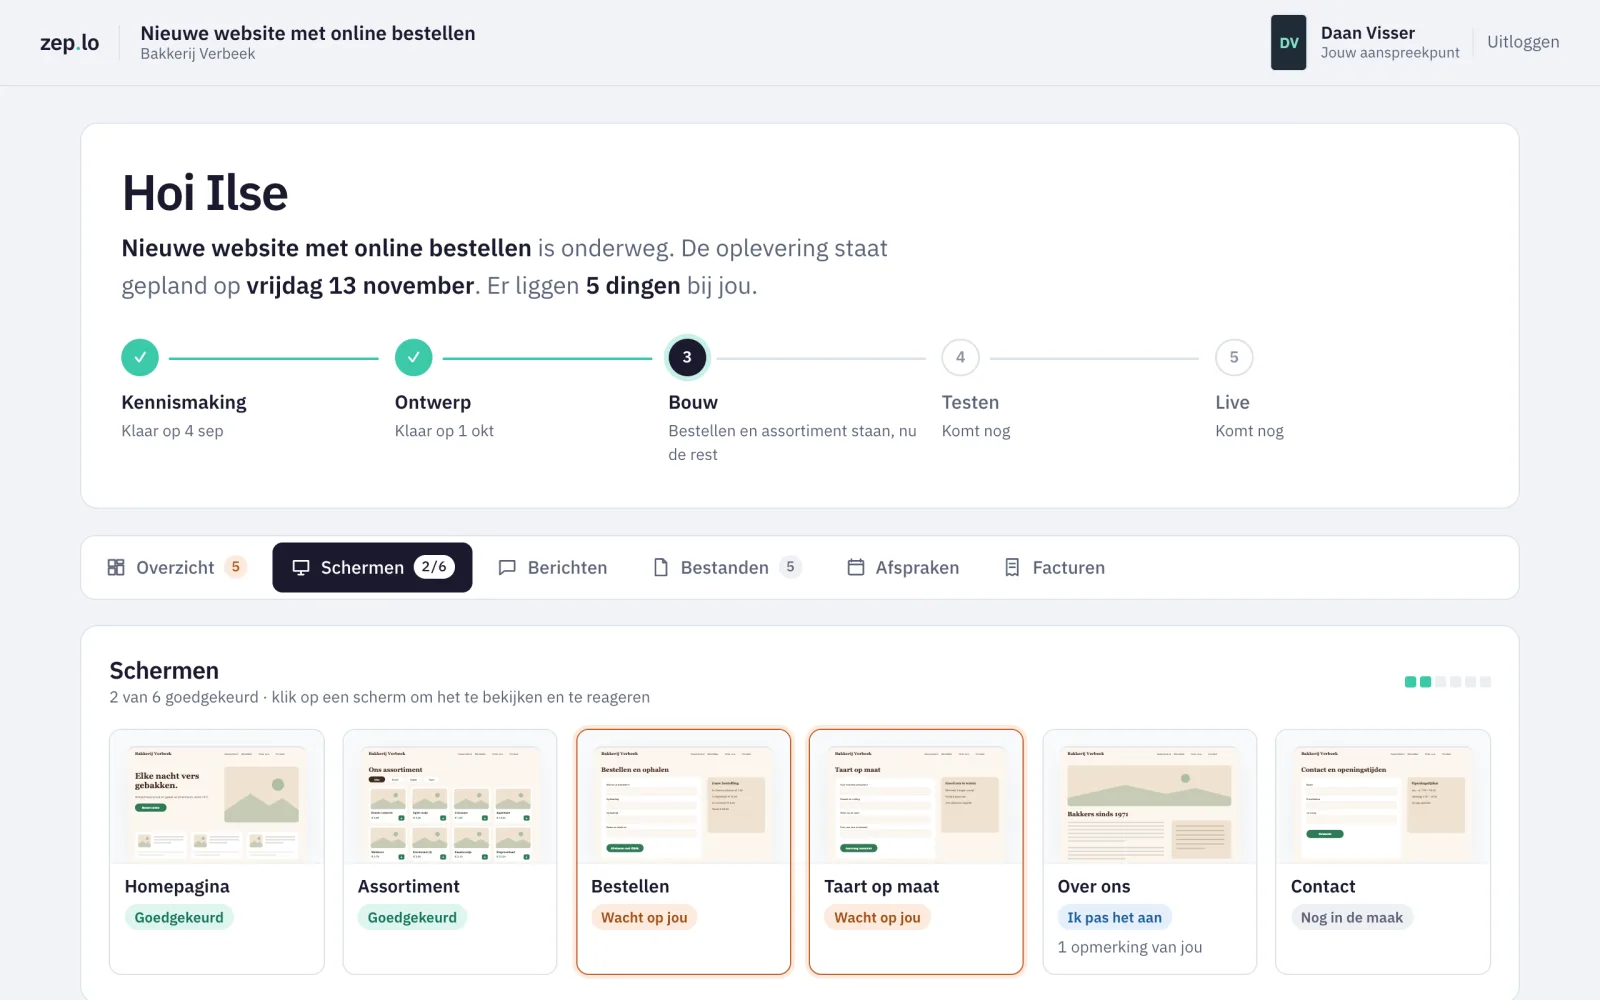
Task: Click the monitor icon in Schermen tab
Action: [300, 567]
